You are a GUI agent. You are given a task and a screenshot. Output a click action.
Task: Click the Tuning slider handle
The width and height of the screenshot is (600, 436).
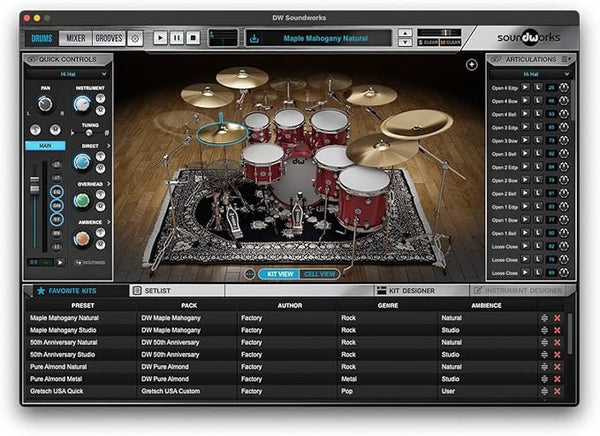click(x=89, y=133)
